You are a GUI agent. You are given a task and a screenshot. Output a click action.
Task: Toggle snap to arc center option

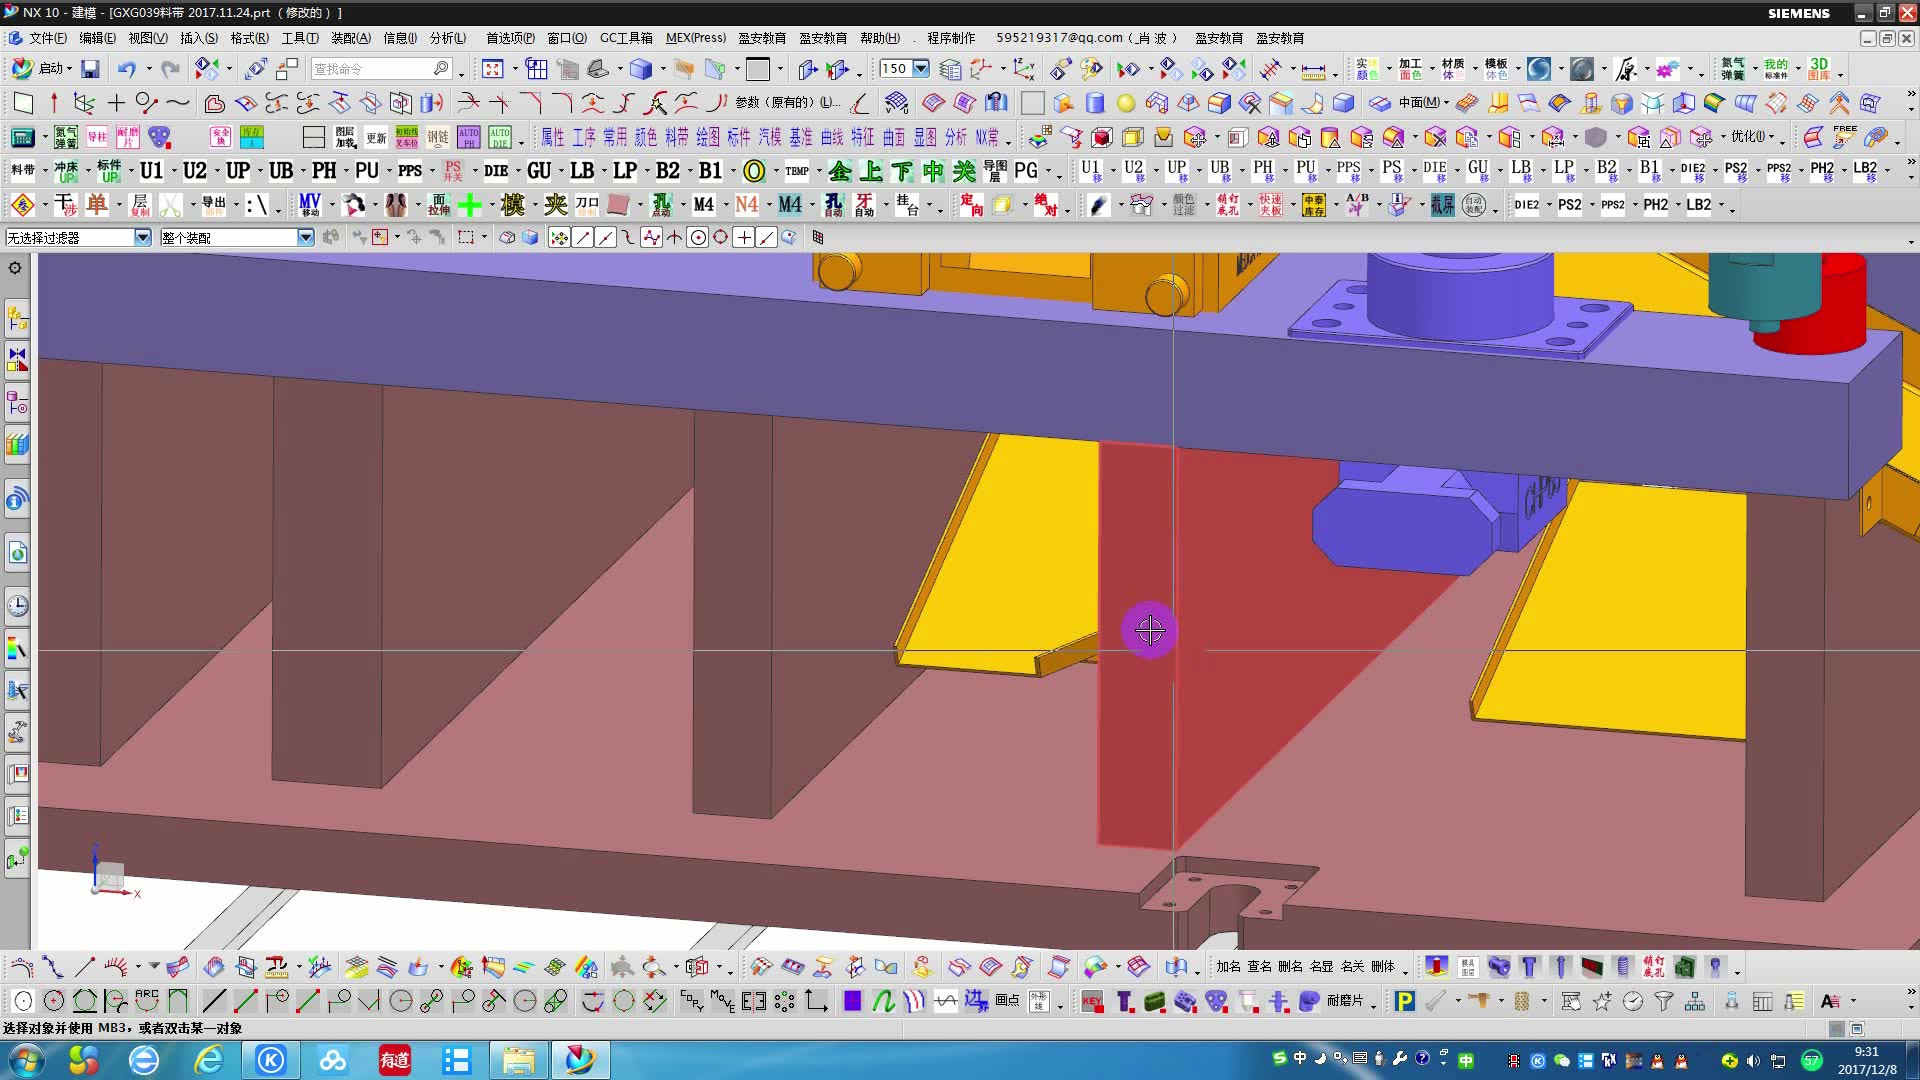(x=698, y=237)
